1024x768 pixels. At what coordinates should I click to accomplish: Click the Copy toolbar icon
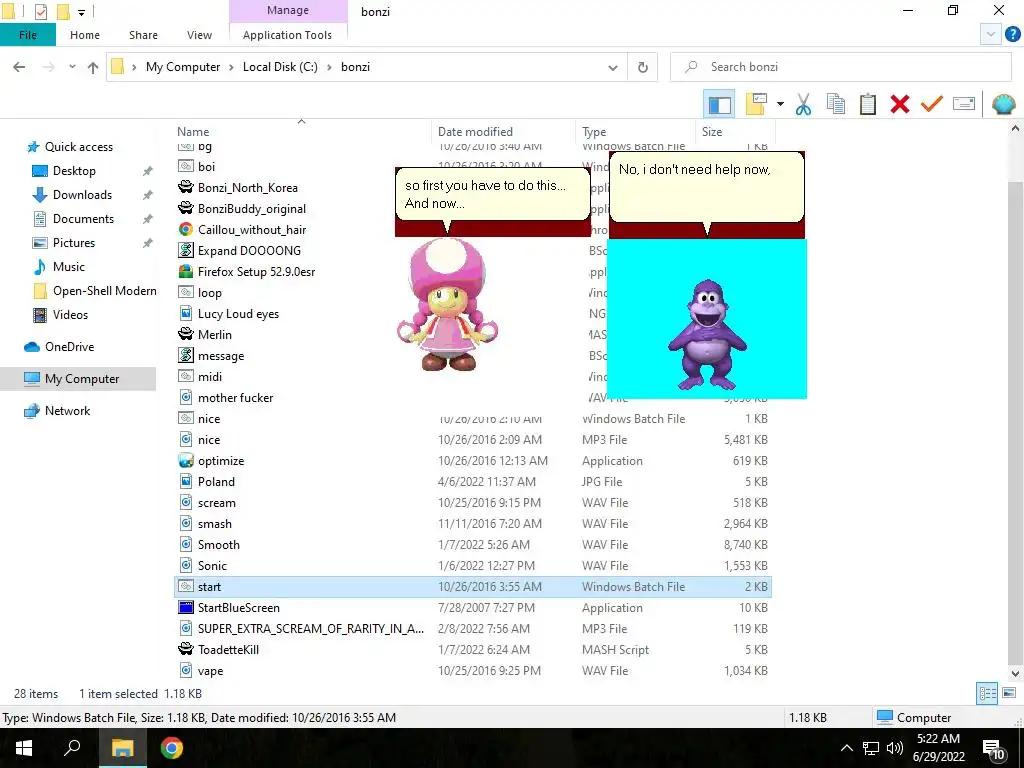[x=835, y=104]
